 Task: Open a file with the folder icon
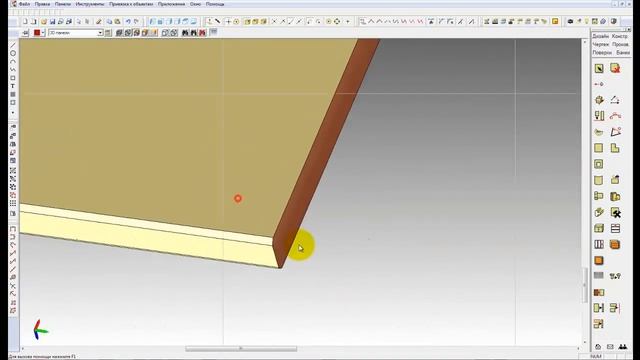44,21
